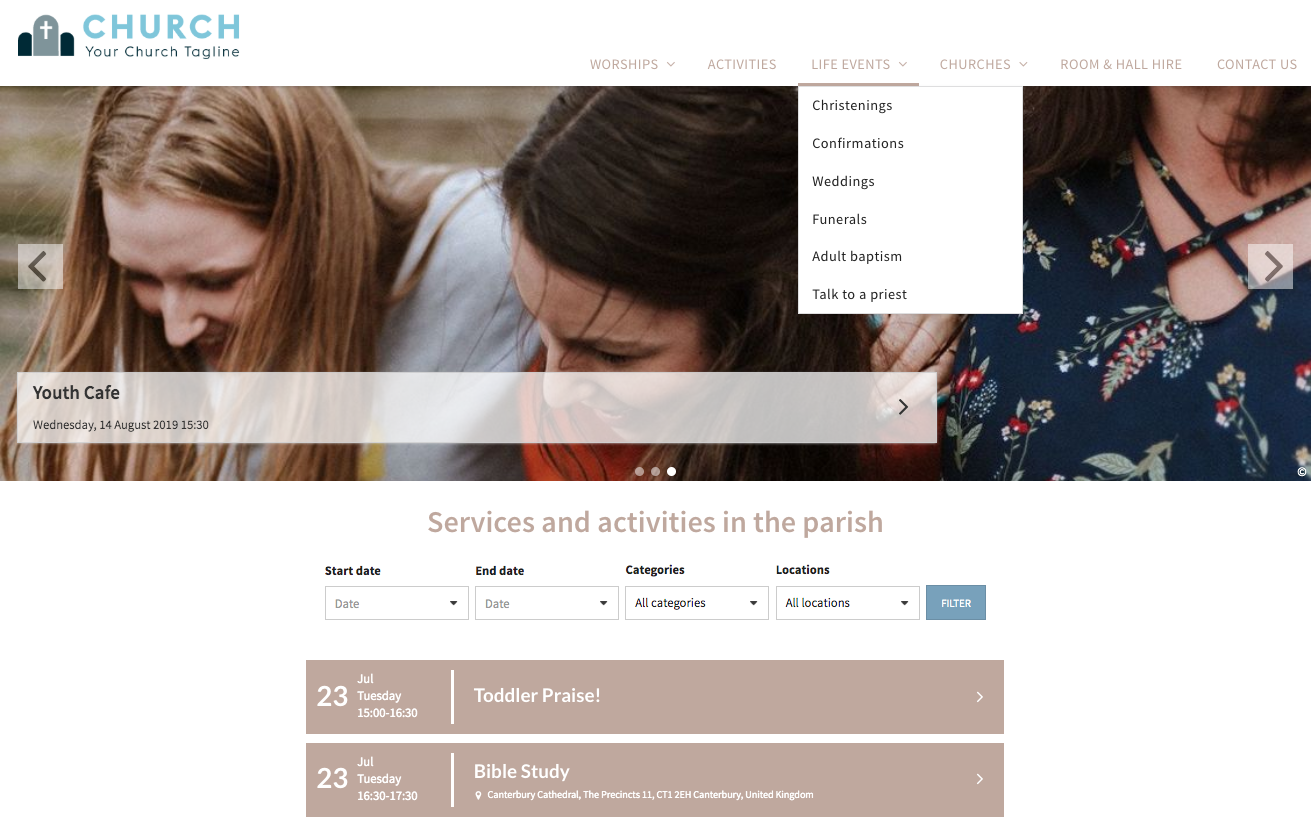This screenshot has width=1311, height=822.
Task: Expand the Worships navigation menu
Action: coord(632,64)
